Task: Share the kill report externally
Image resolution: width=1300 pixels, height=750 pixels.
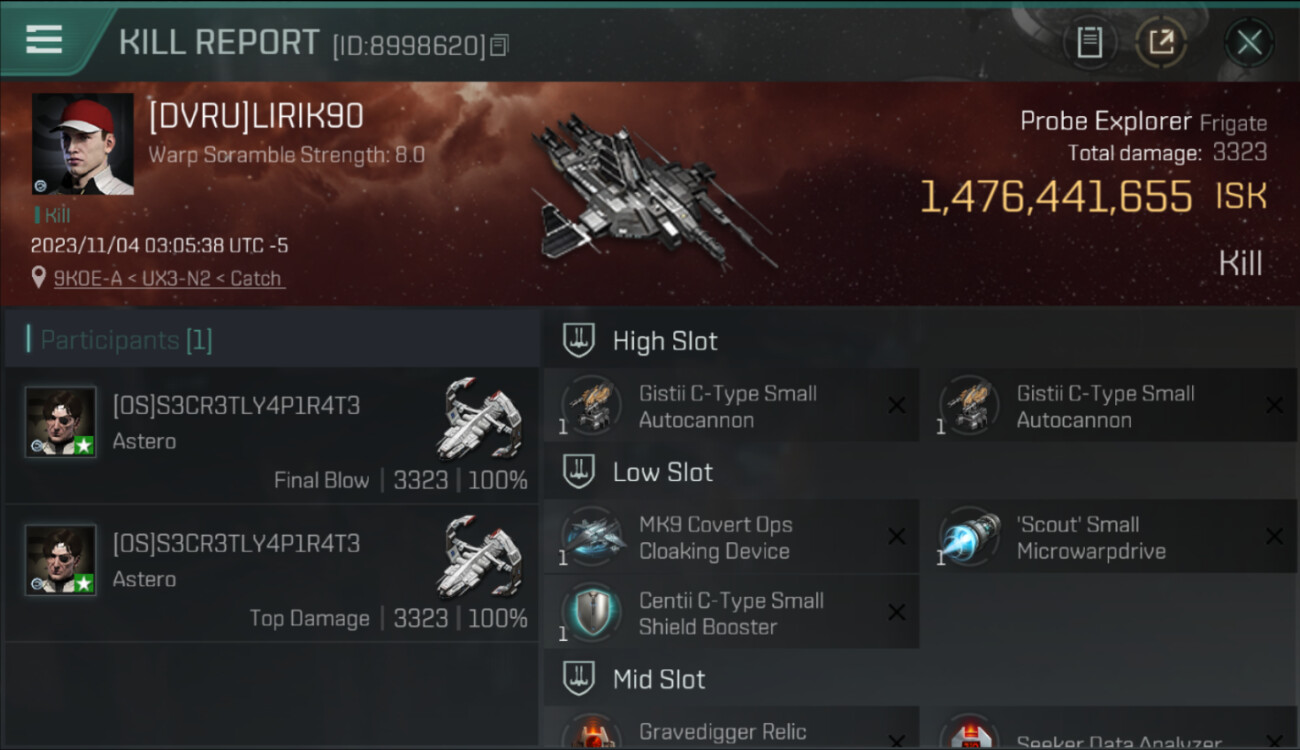Action: pos(1161,42)
